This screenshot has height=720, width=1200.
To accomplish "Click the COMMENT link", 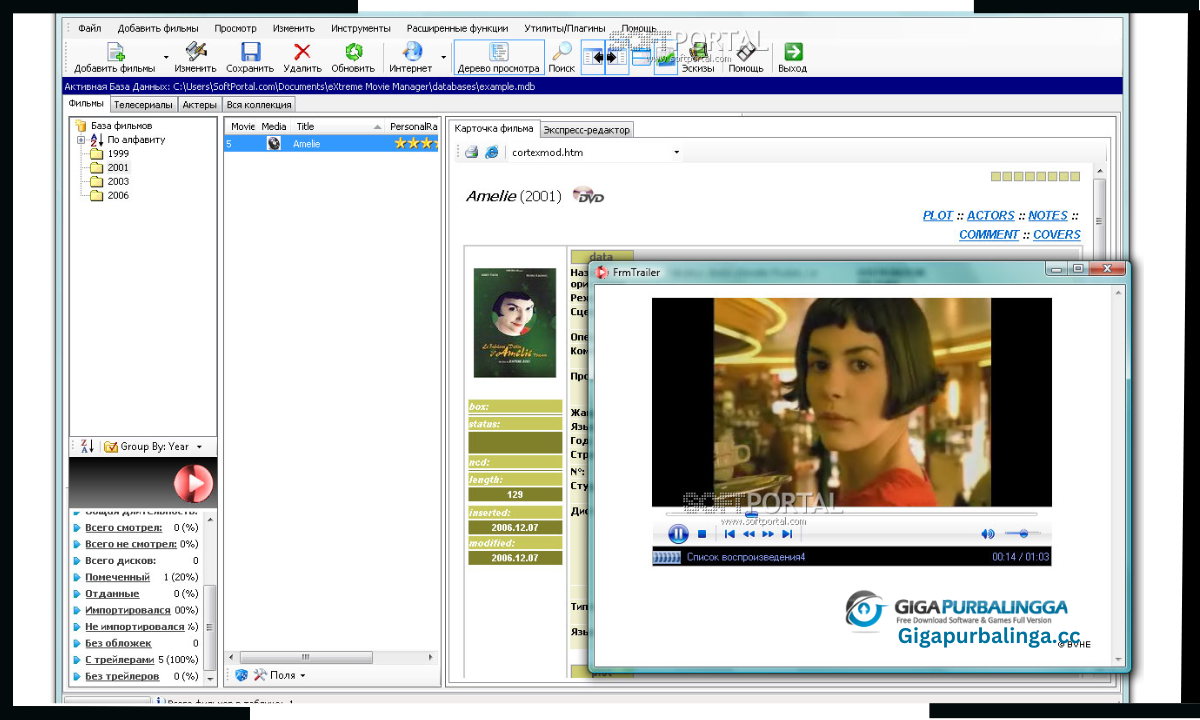I will click(989, 234).
